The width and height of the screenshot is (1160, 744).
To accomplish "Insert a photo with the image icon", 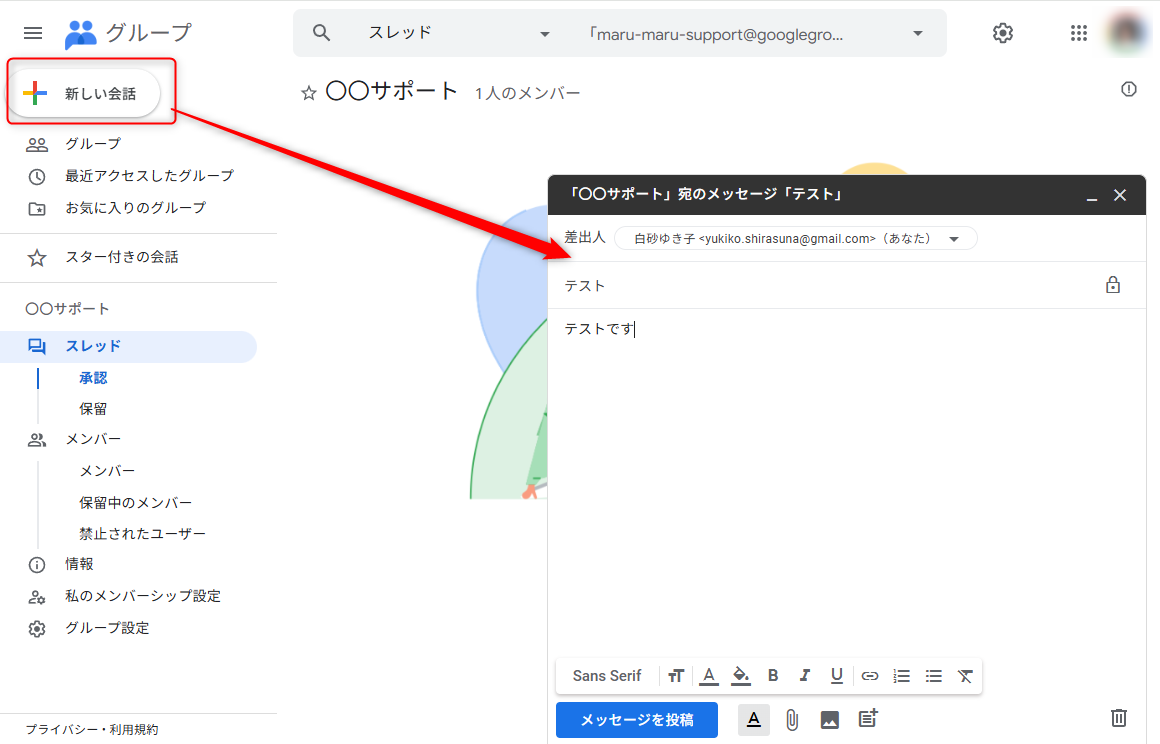I will 829,719.
